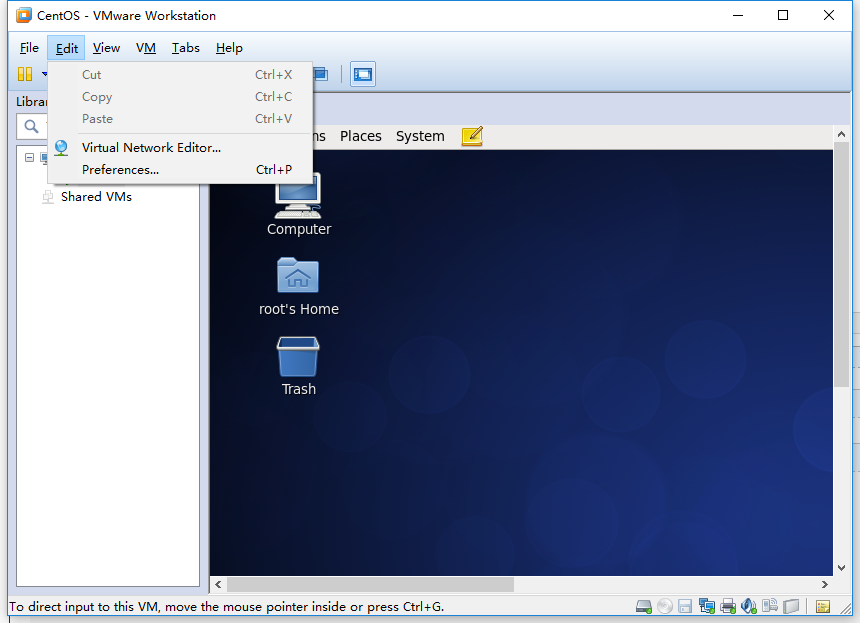Click the magnifier icon in Library search
This screenshot has height=623, width=860.
click(31, 127)
